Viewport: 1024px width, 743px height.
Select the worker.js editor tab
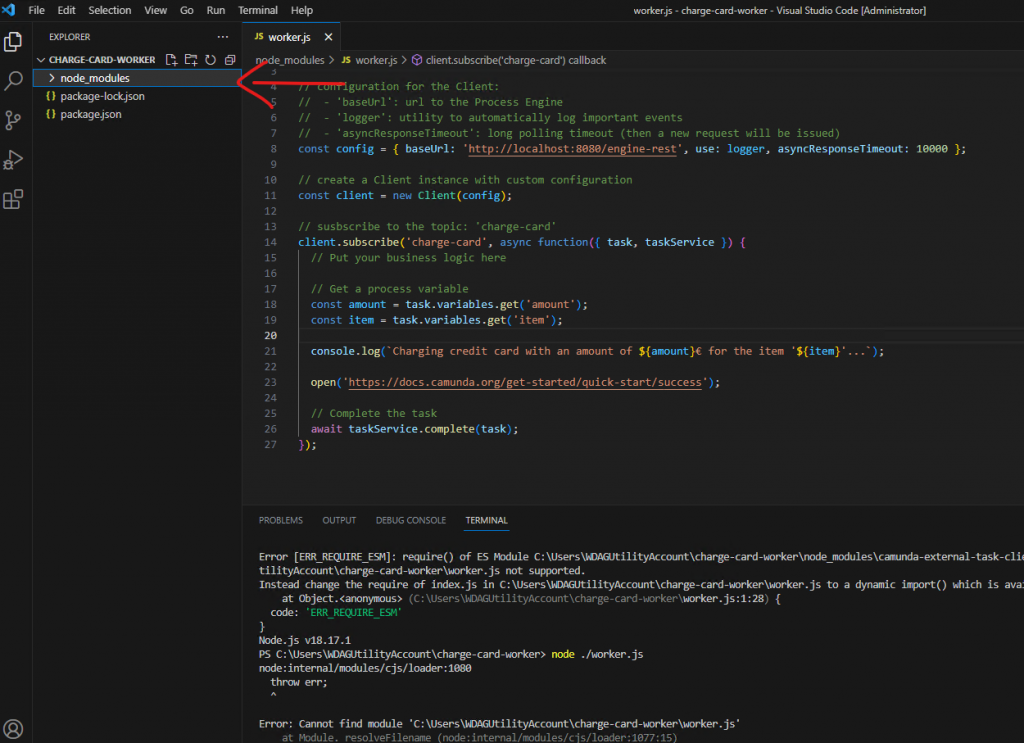click(x=290, y=37)
